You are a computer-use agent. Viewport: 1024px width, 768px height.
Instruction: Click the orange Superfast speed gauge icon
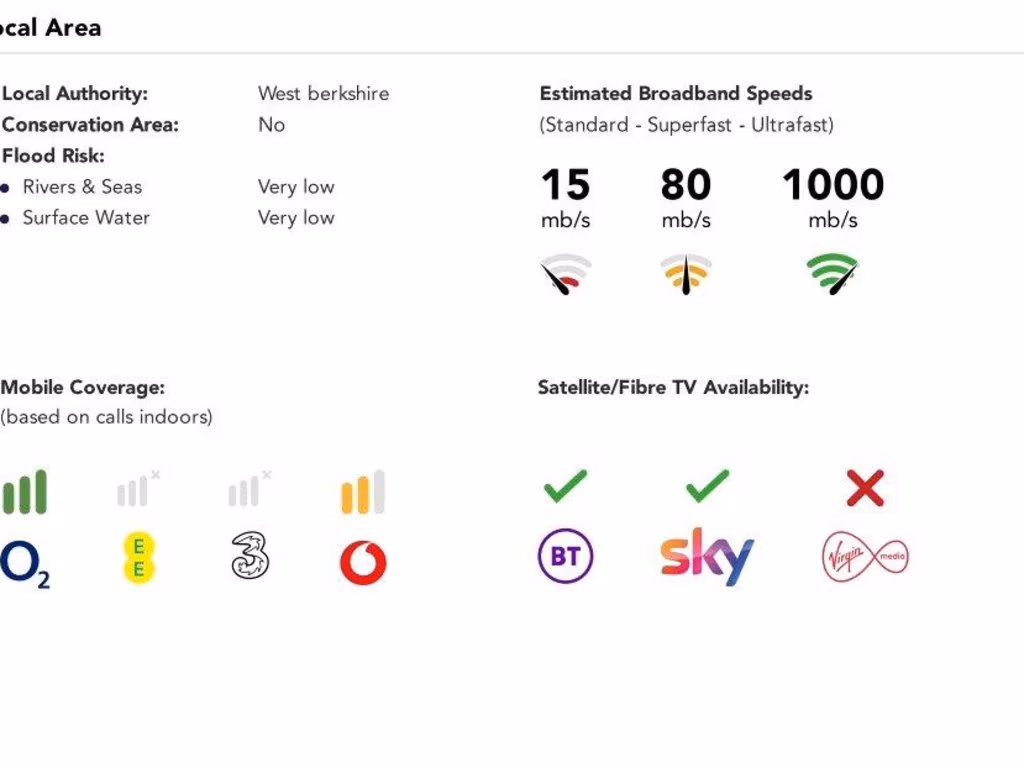[686, 274]
